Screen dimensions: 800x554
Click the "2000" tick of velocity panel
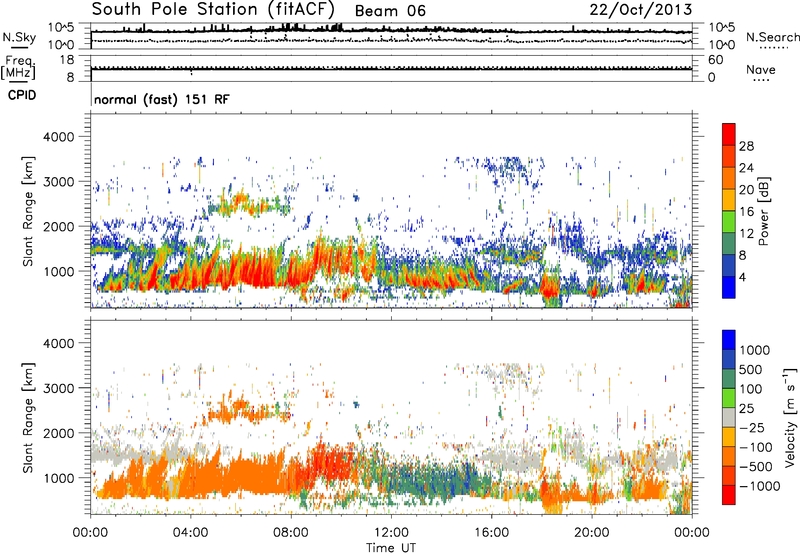point(58,433)
